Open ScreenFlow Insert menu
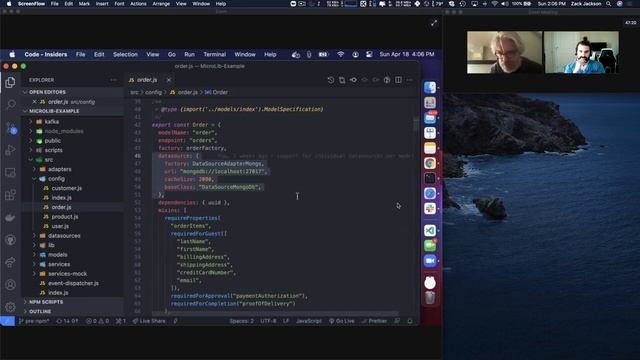The height and width of the screenshot is (360, 640). [x=102, y=4]
